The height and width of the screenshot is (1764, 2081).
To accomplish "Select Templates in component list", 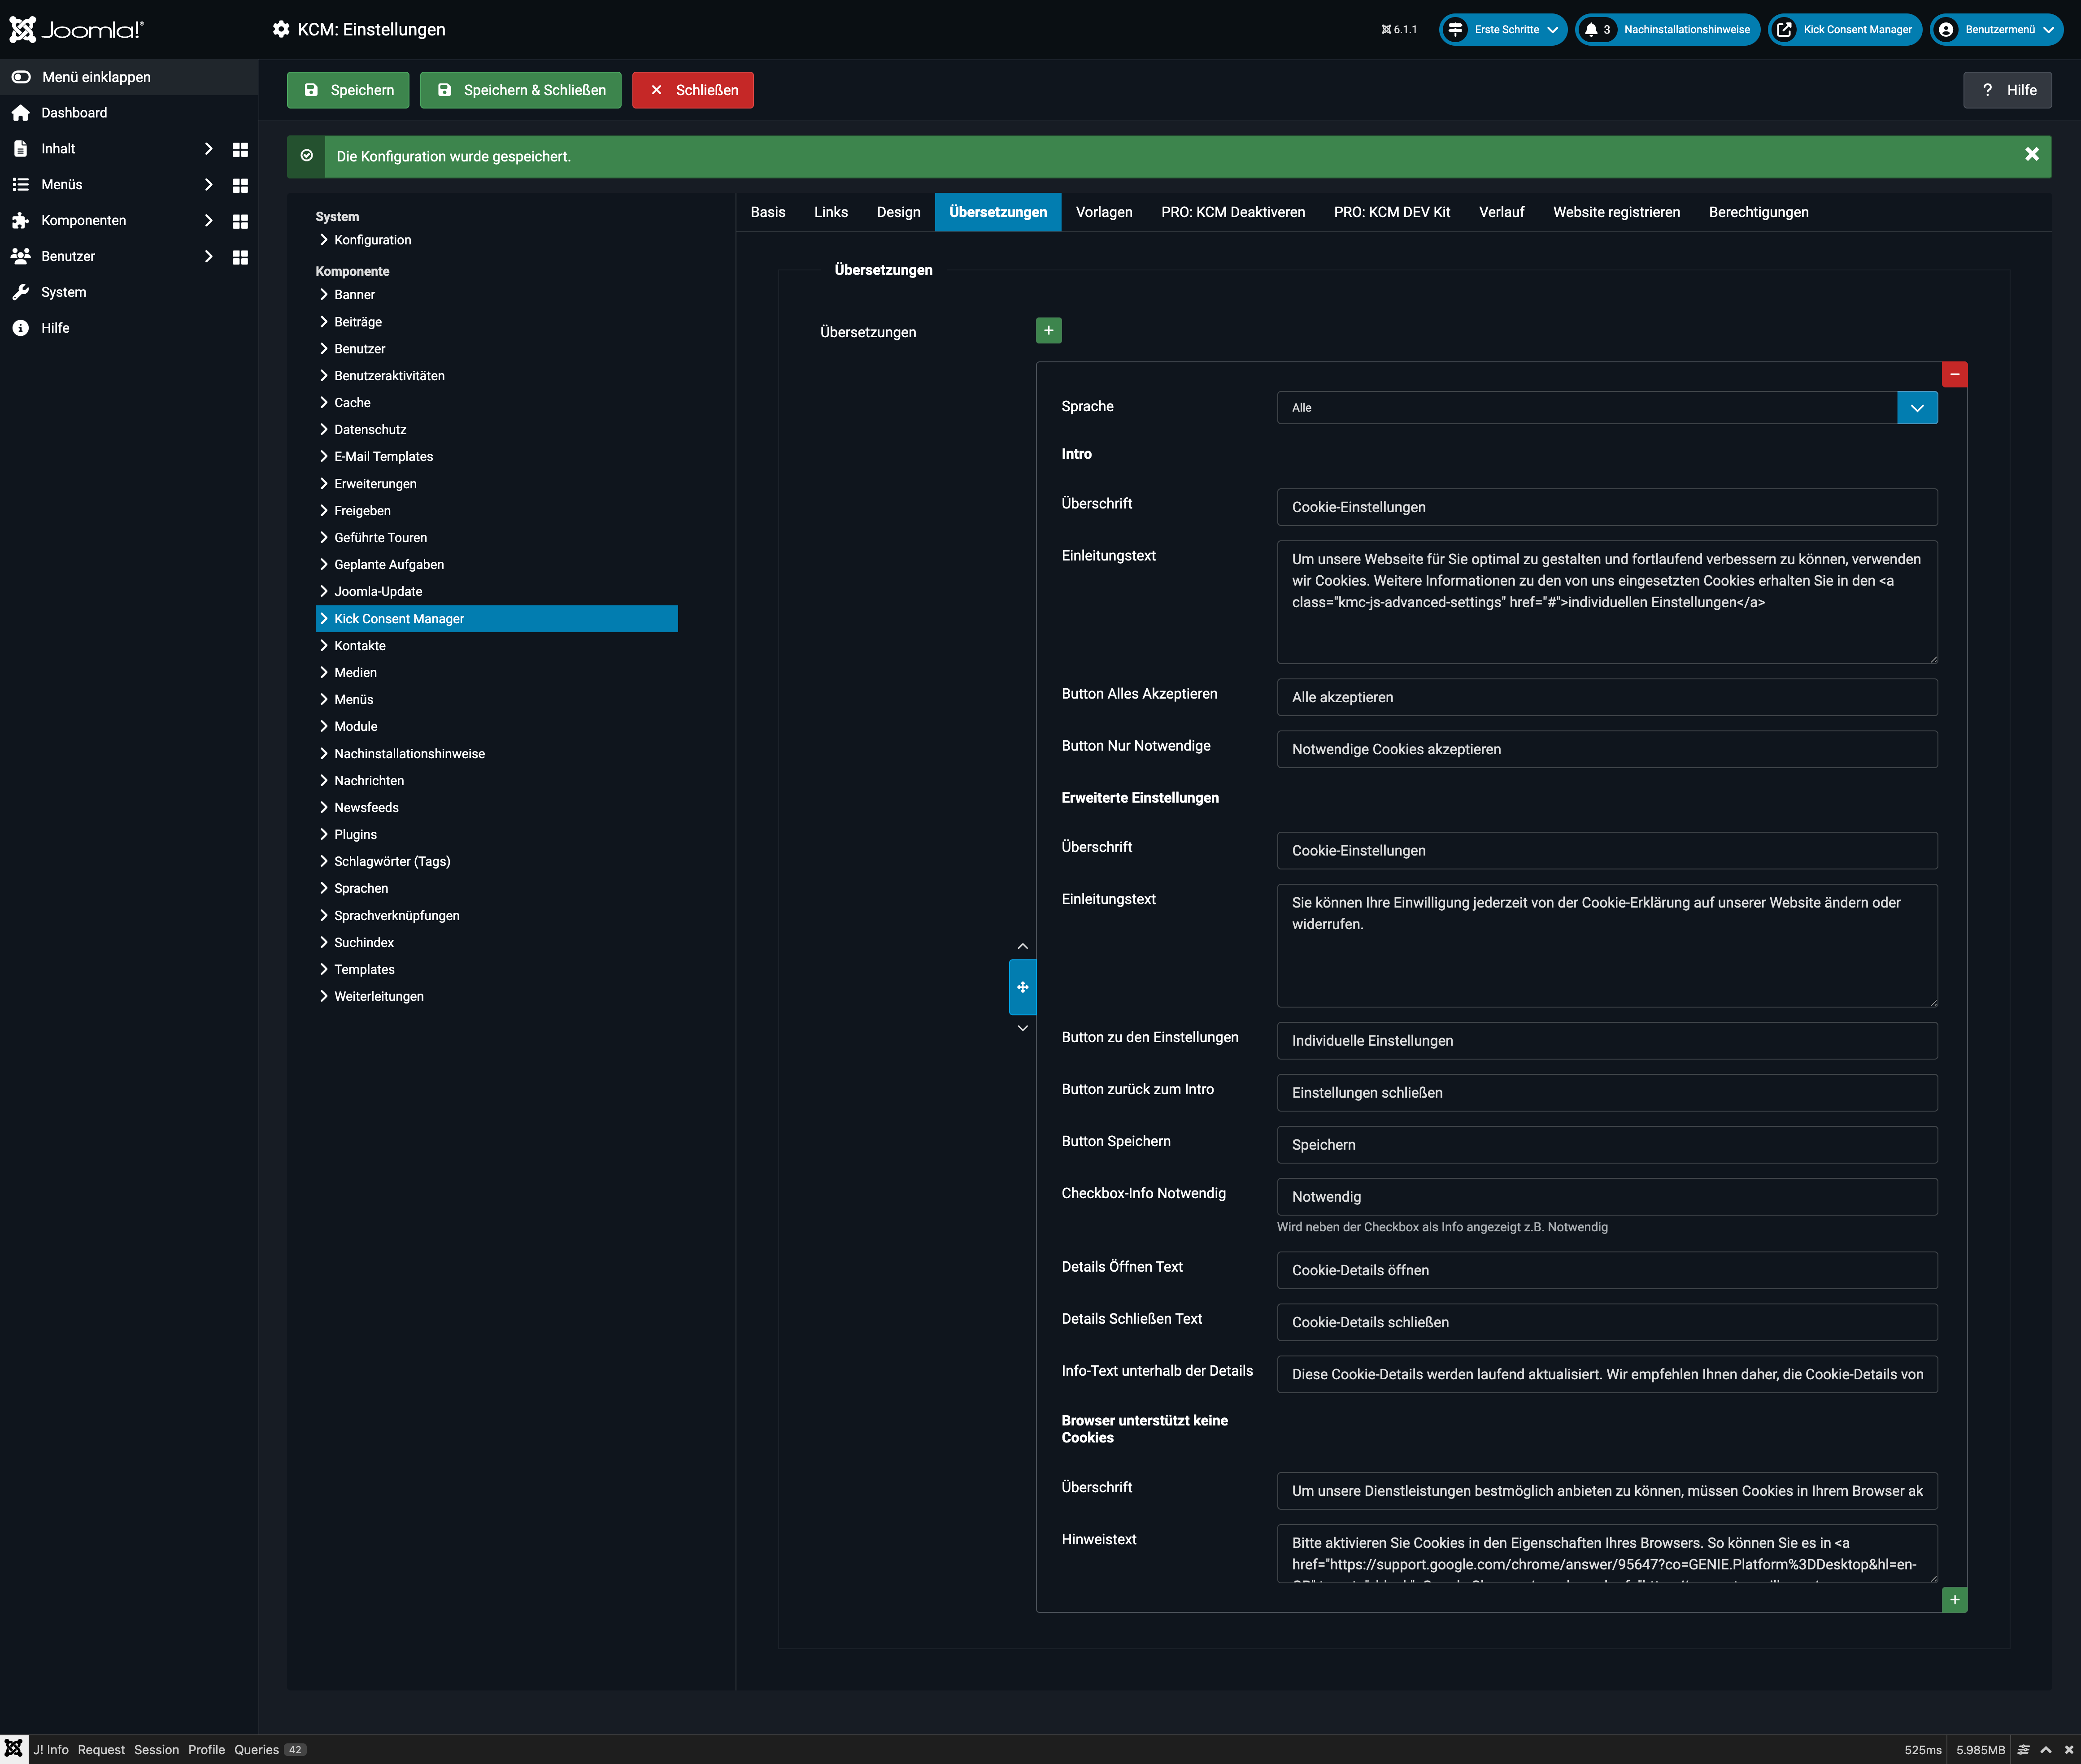I will click(x=364, y=970).
